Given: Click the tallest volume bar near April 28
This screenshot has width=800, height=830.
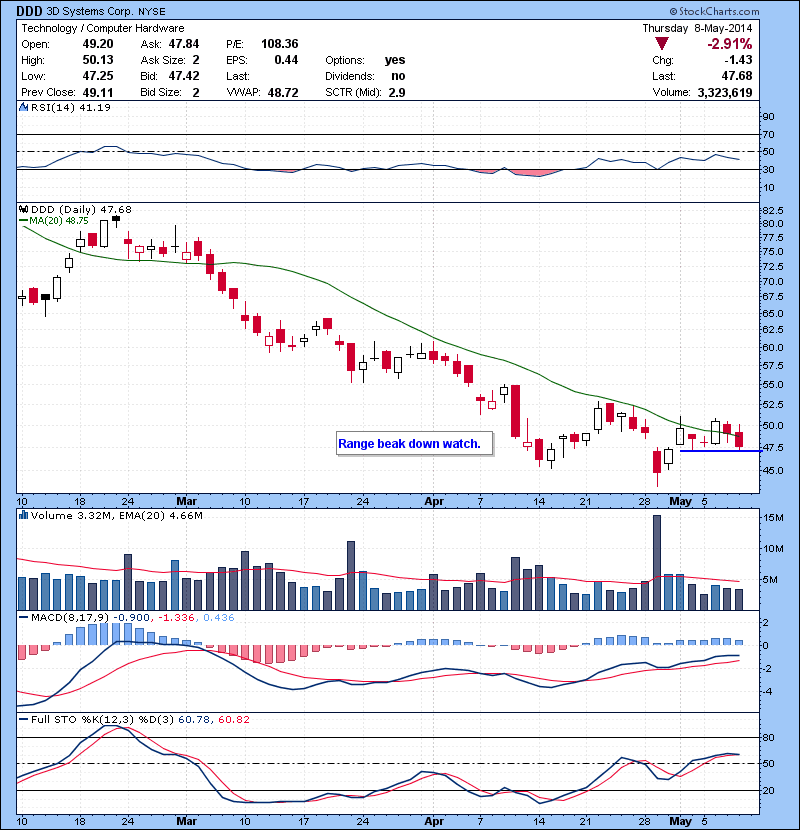Looking at the screenshot, I should pos(657,563).
